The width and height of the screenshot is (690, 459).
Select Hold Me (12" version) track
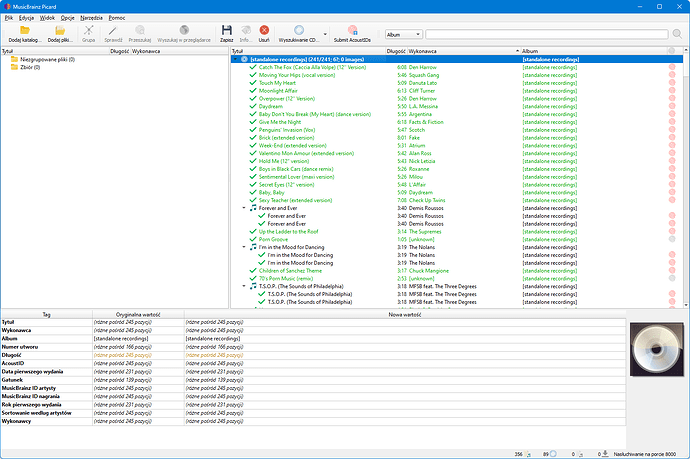pyautogui.click(x=284, y=161)
